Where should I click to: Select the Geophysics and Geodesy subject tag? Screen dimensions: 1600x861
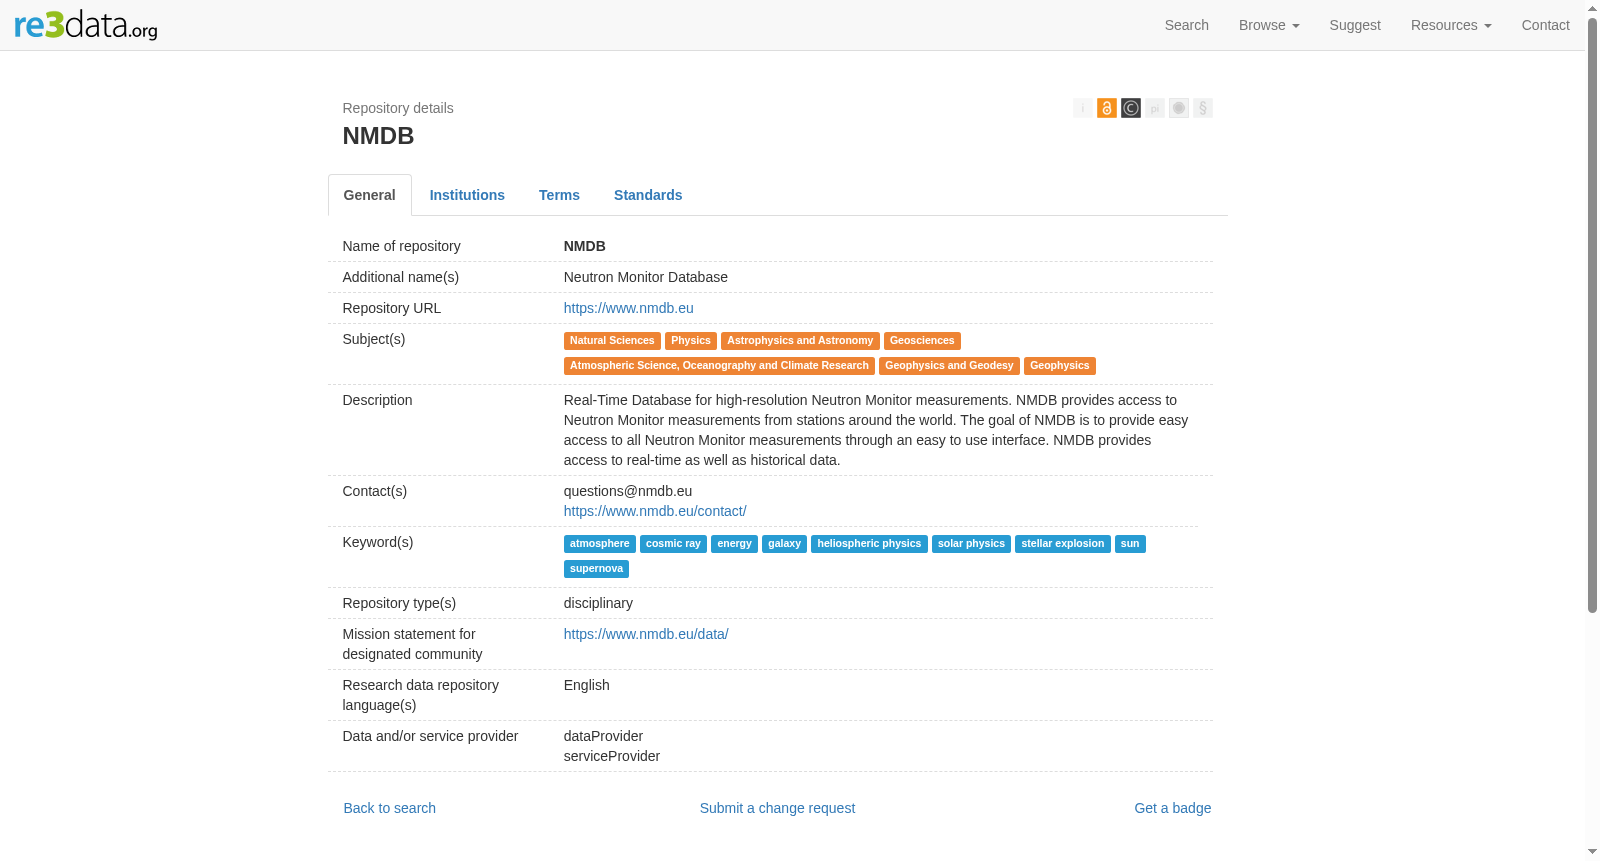click(x=949, y=366)
